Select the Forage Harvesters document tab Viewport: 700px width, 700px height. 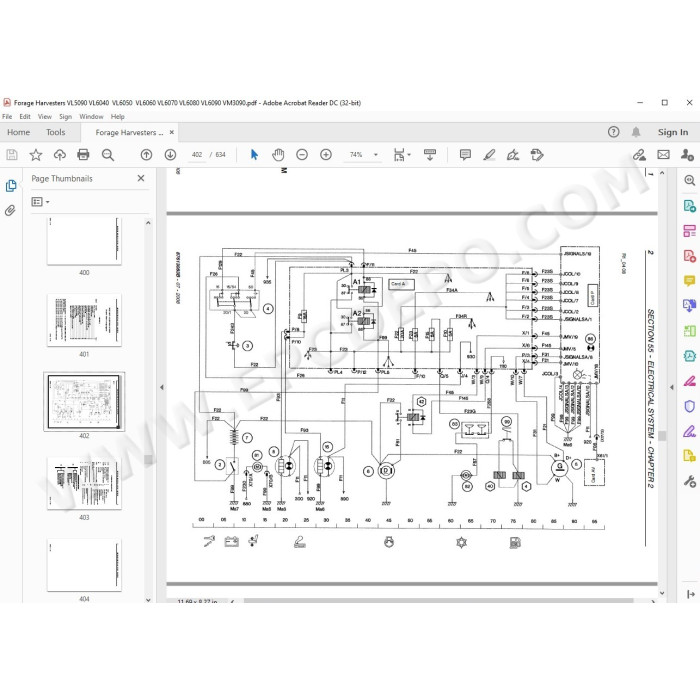coord(129,133)
